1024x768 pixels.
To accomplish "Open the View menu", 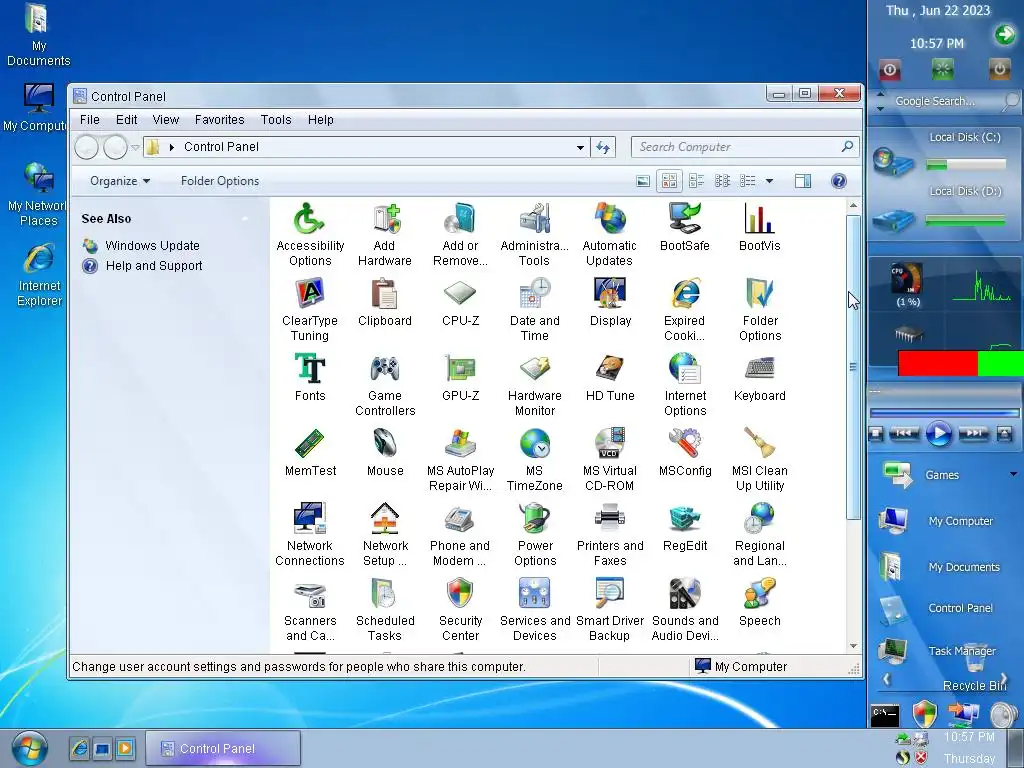I will [x=165, y=120].
